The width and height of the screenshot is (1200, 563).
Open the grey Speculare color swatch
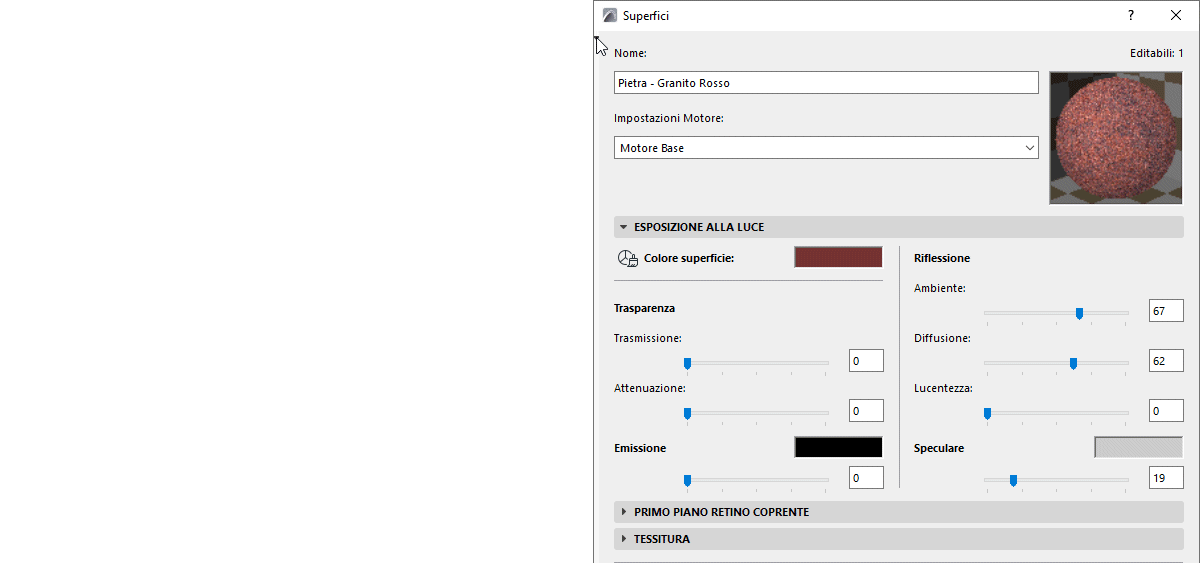(1139, 447)
